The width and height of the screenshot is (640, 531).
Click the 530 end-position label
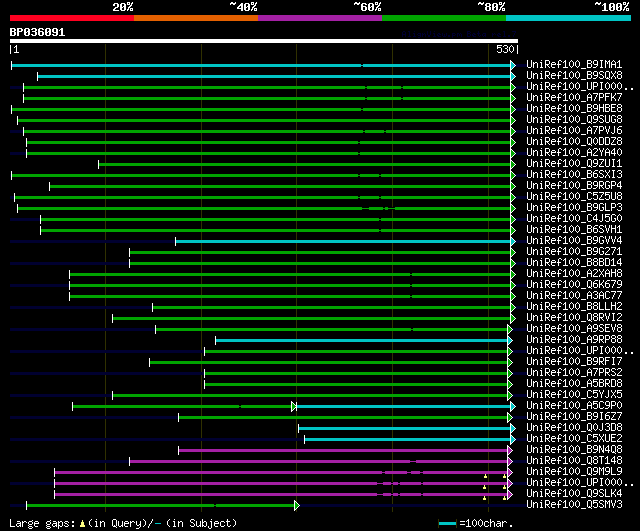coord(505,49)
